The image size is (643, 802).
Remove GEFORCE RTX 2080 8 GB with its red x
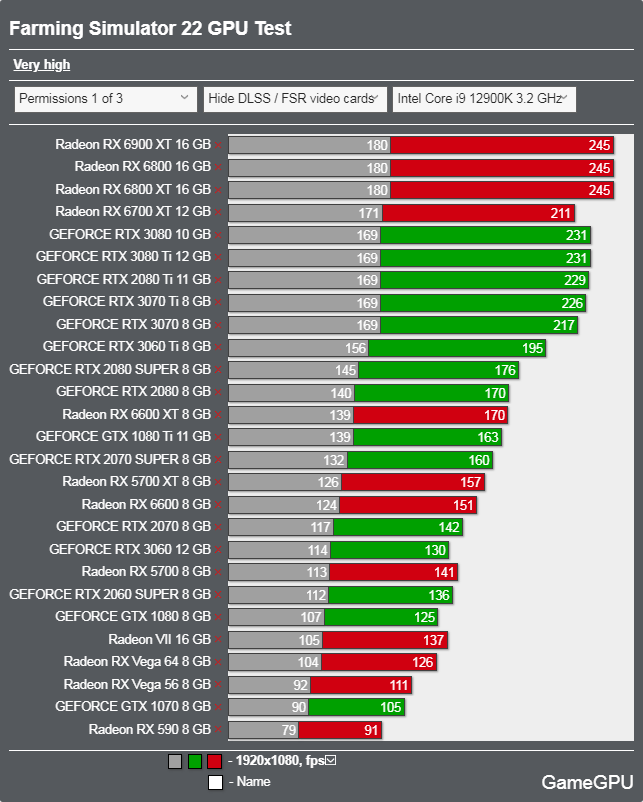218,392
